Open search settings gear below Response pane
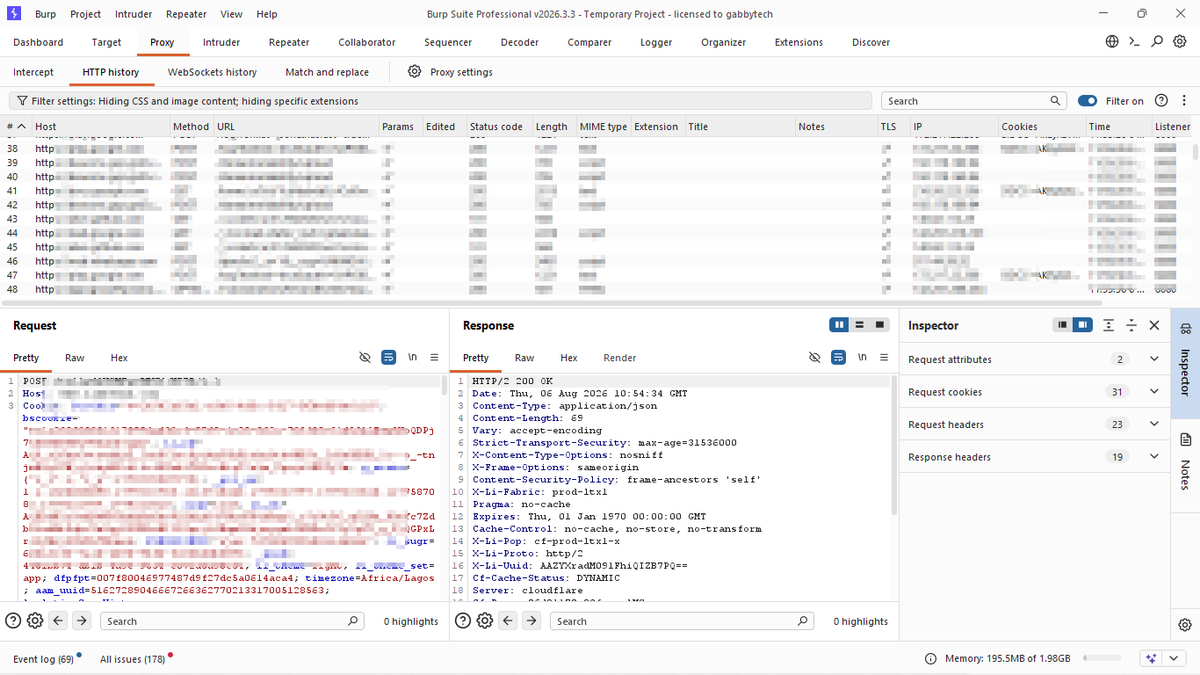The width and height of the screenshot is (1200, 675). point(485,621)
